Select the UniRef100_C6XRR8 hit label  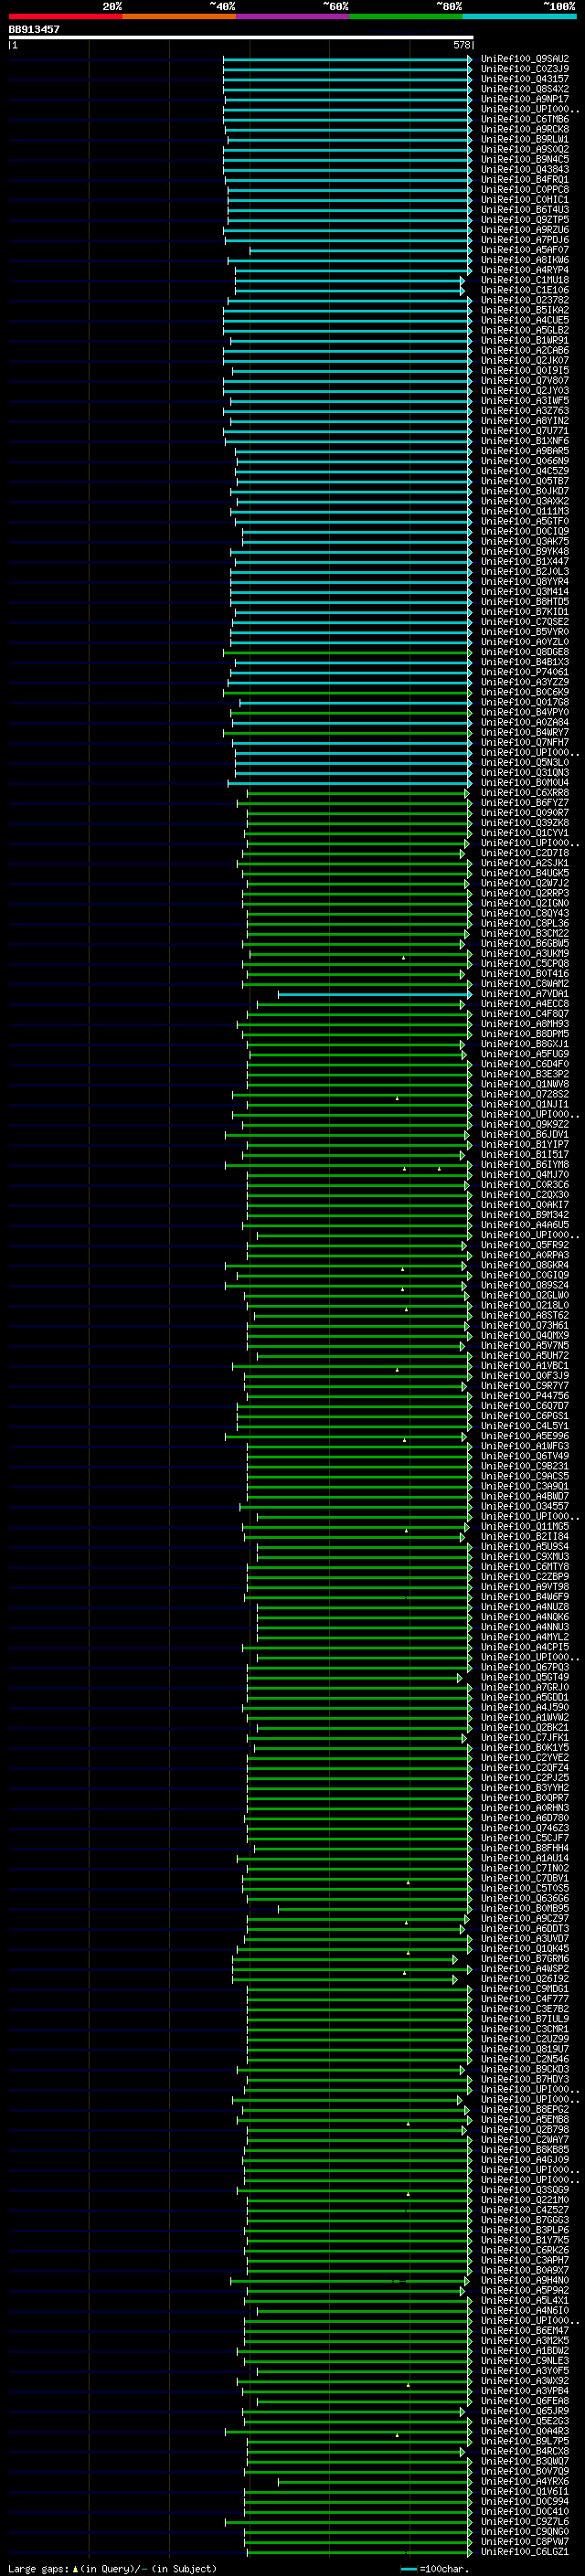(525, 792)
